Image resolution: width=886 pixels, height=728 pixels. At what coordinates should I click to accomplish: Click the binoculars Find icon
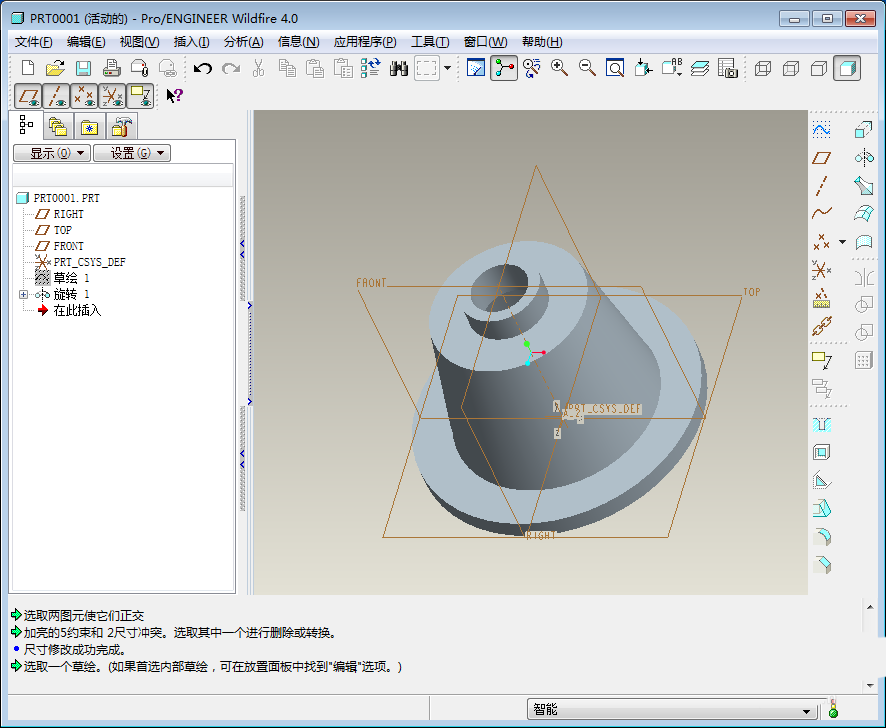(399, 68)
